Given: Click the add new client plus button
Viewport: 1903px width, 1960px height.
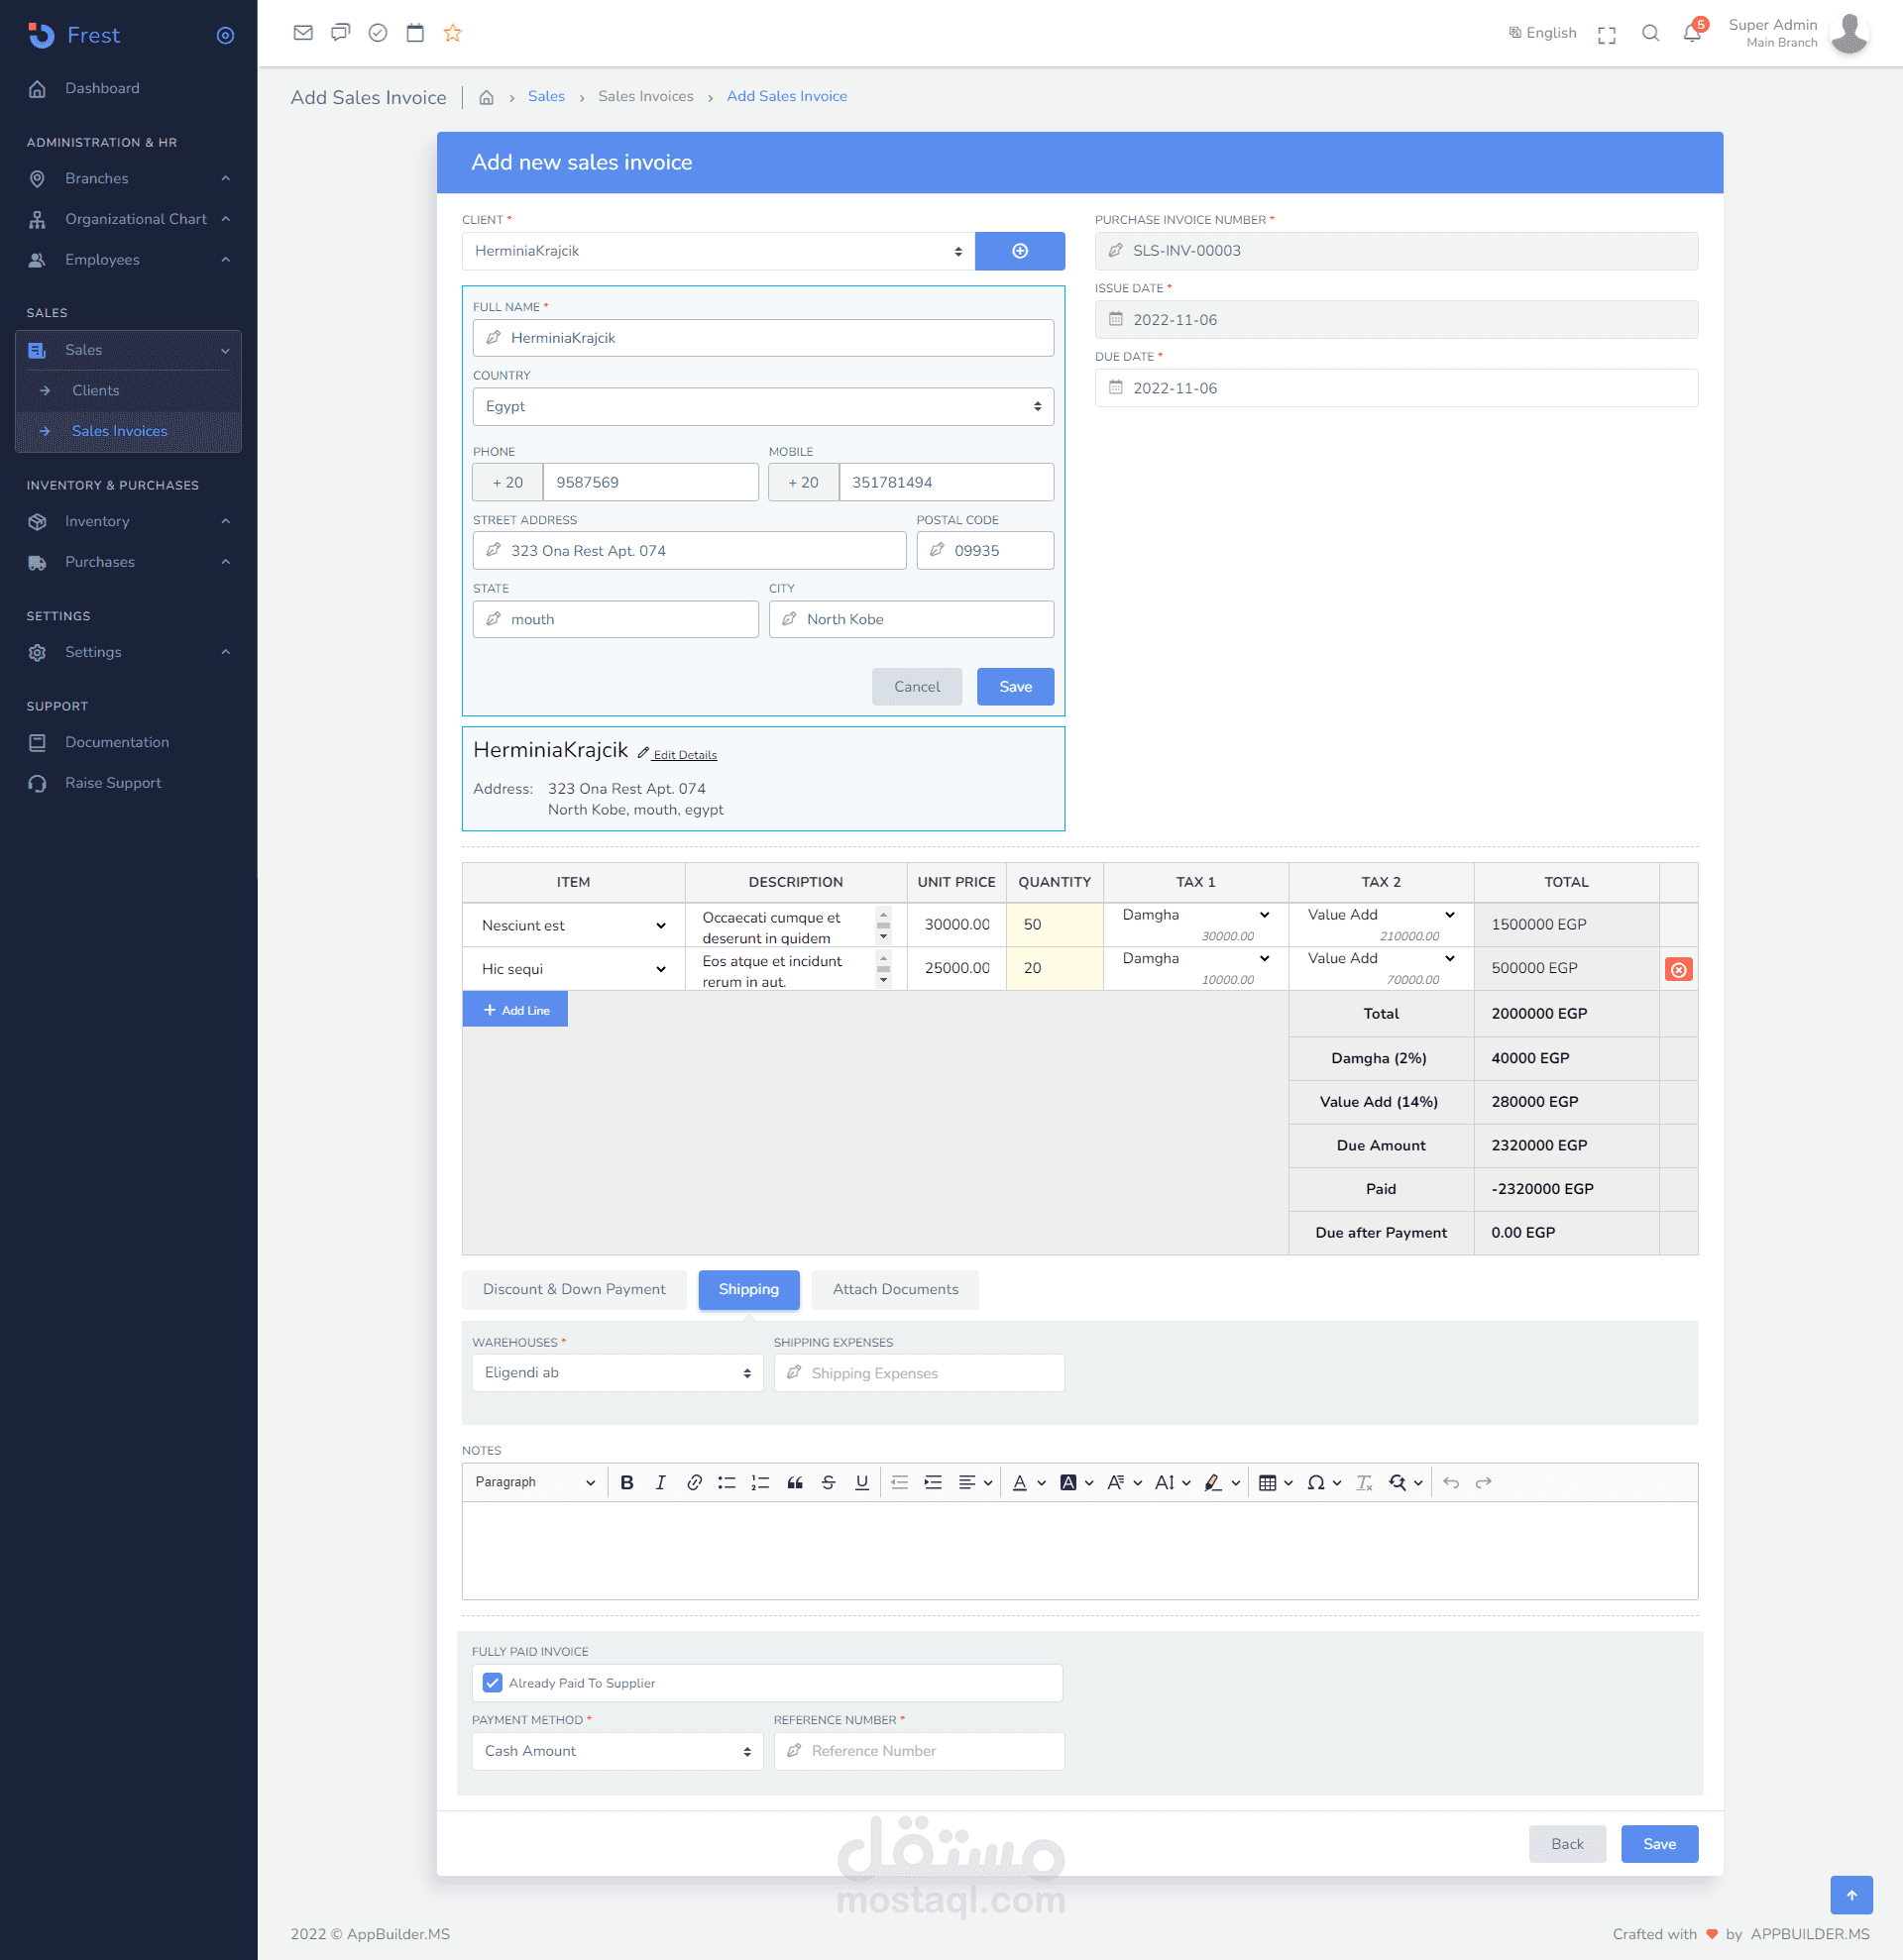Looking at the screenshot, I should click(x=1019, y=251).
